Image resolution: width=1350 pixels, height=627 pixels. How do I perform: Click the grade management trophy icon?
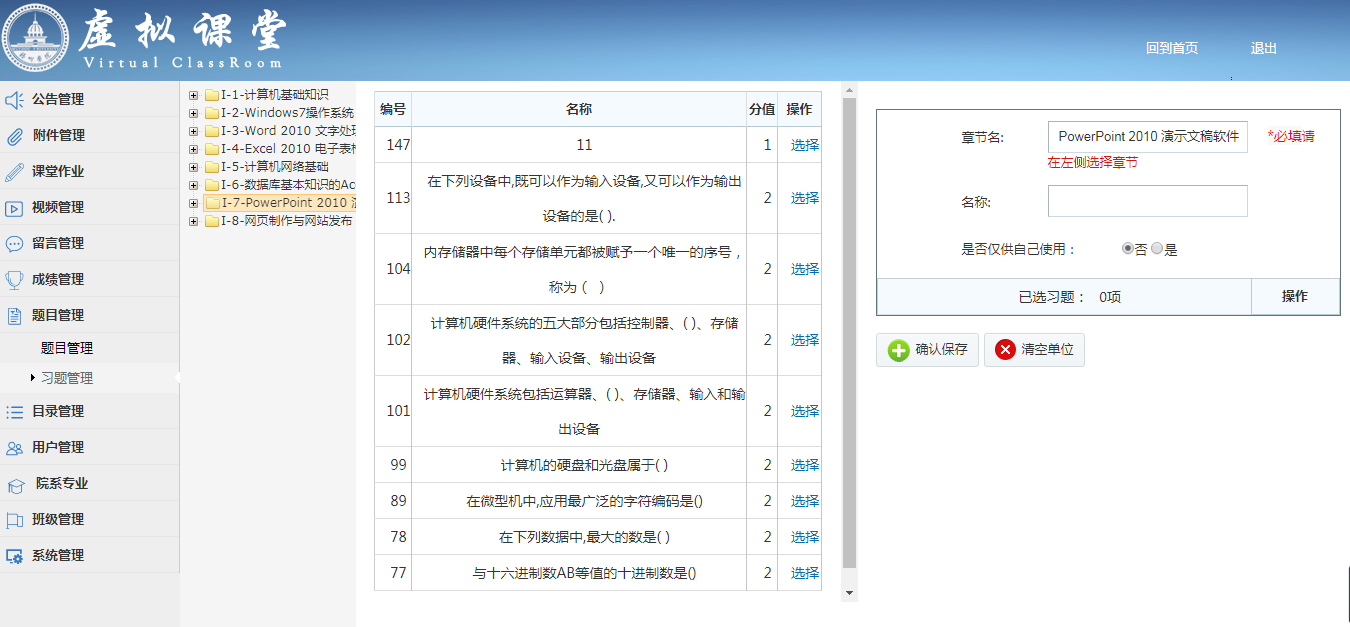[x=14, y=280]
